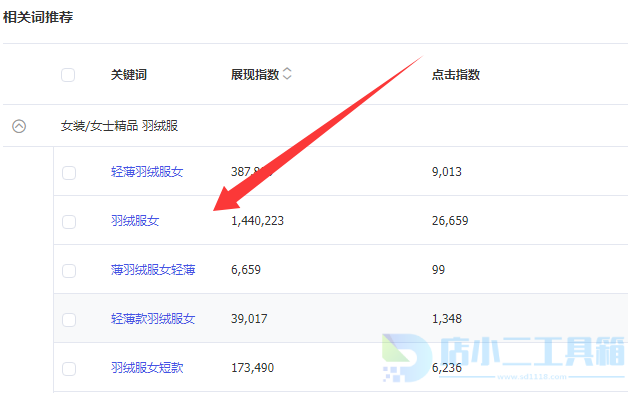Select the 39,017 impression value

click(249, 319)
